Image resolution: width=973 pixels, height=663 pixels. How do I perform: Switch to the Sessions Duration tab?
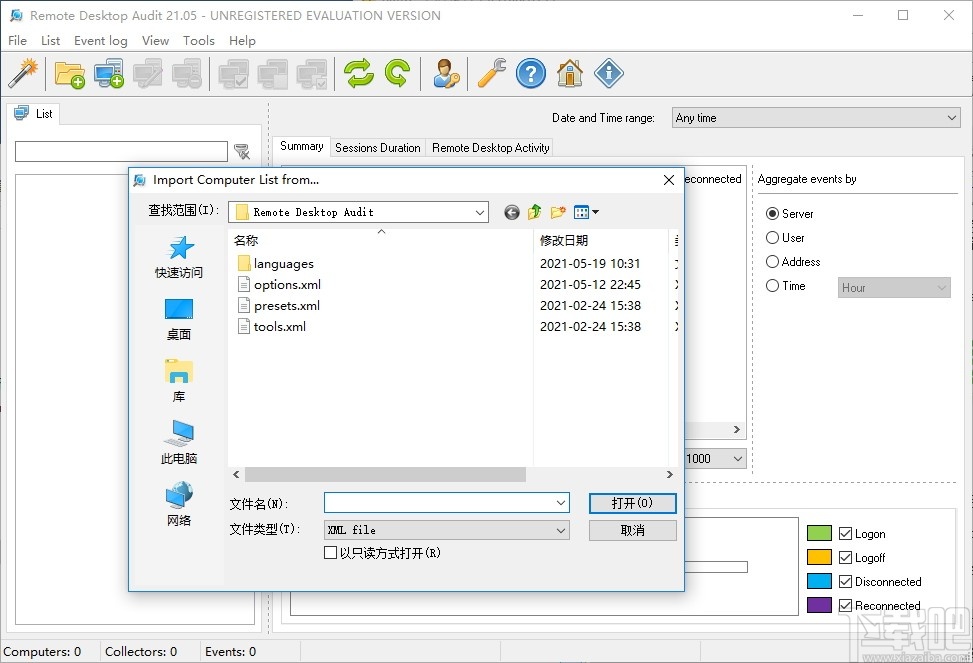coord(377,147)
